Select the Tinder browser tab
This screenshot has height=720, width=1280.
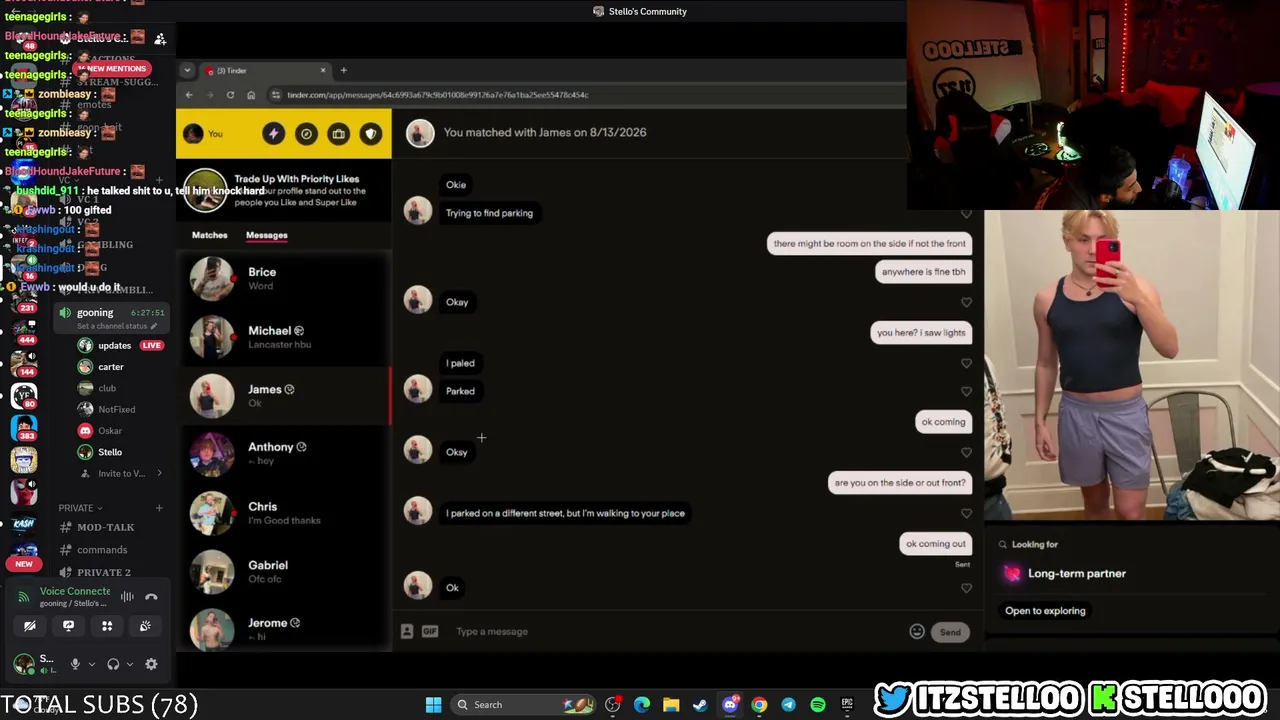tap(264, 70)
